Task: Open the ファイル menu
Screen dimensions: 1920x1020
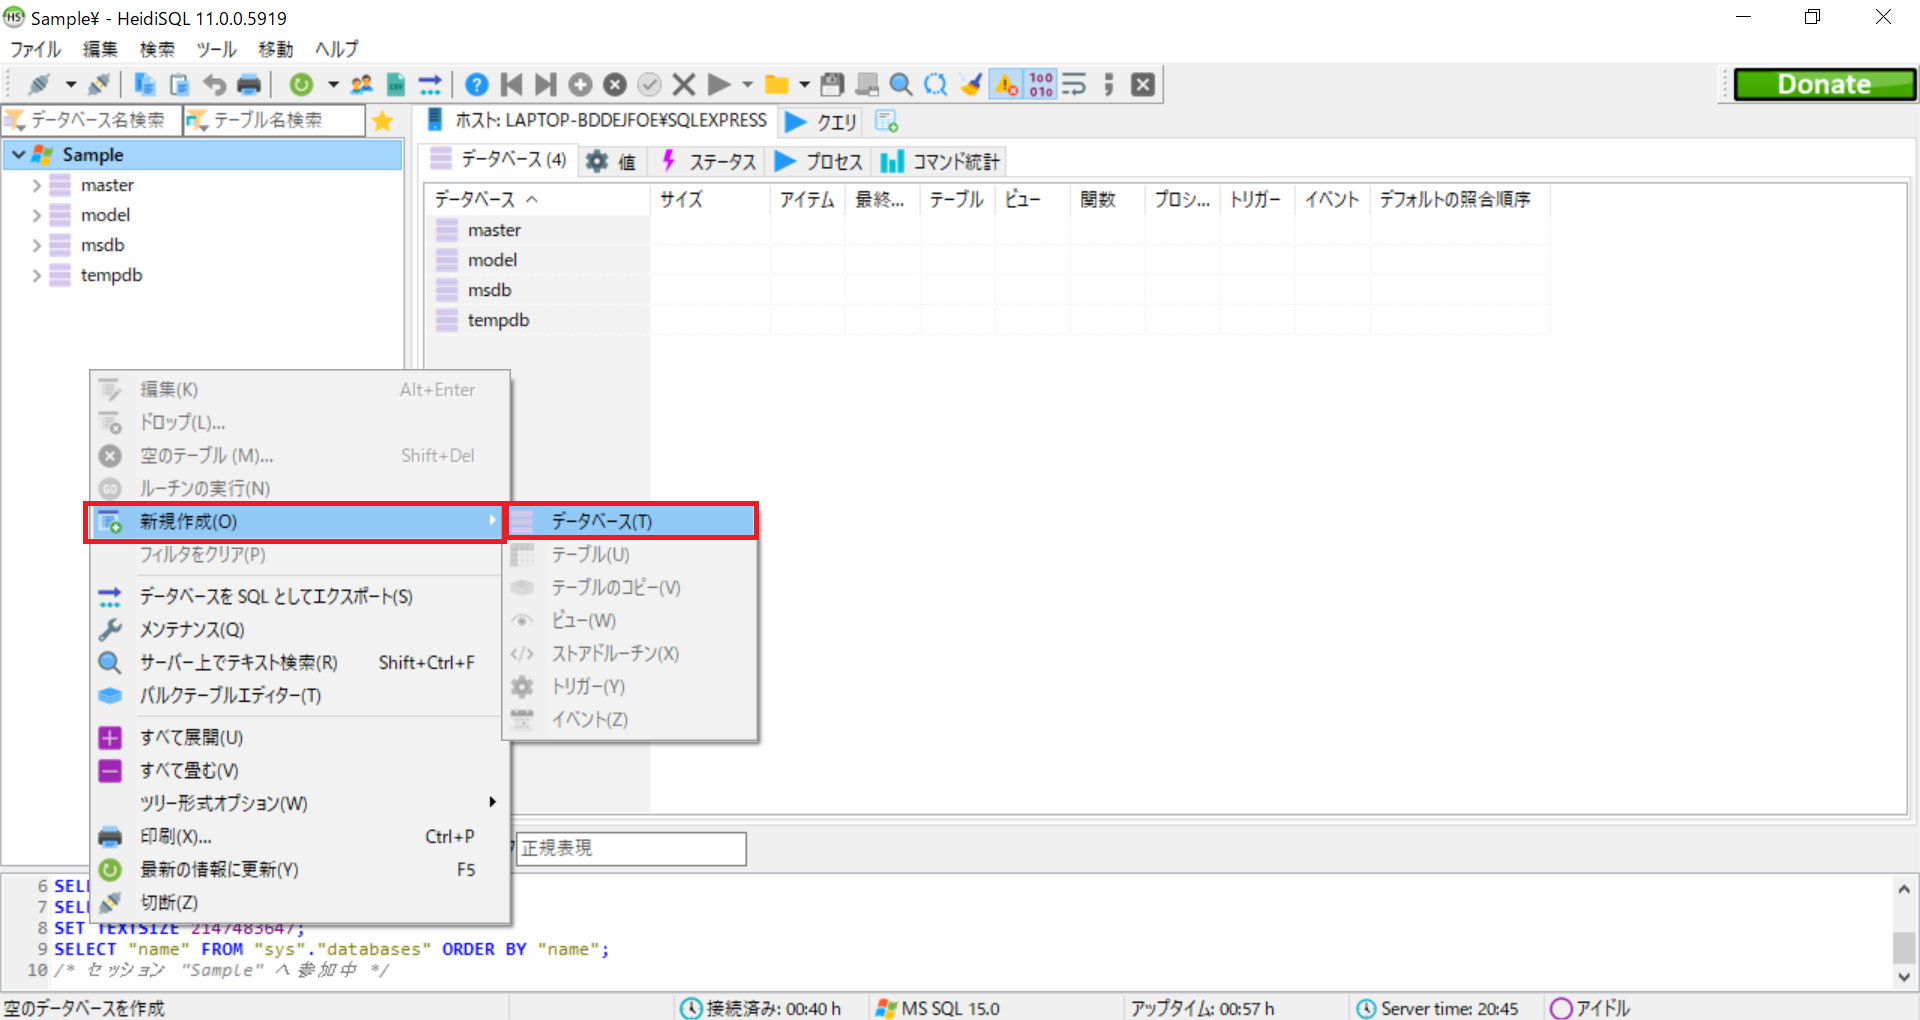Action: (35, 49)
